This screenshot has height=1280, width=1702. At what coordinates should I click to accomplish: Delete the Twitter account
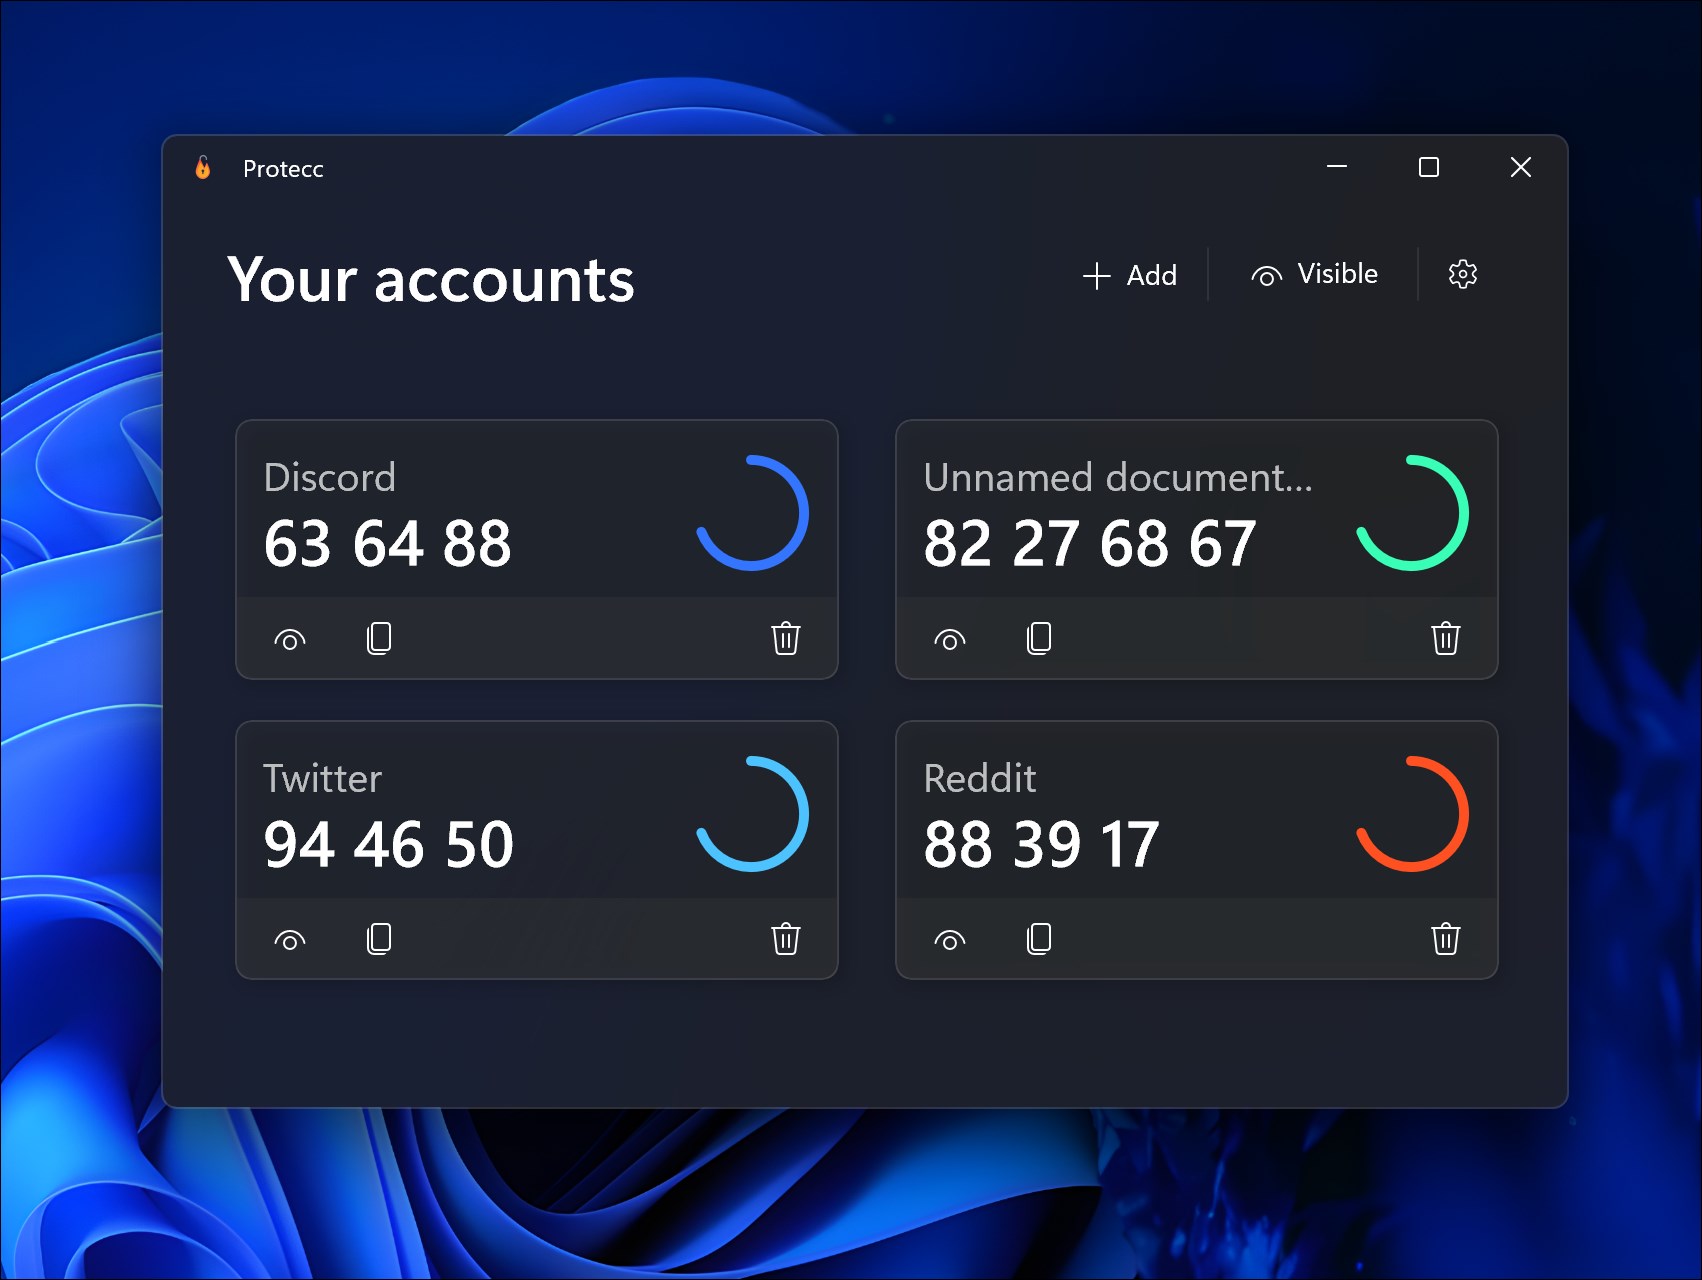pos(785,938)
